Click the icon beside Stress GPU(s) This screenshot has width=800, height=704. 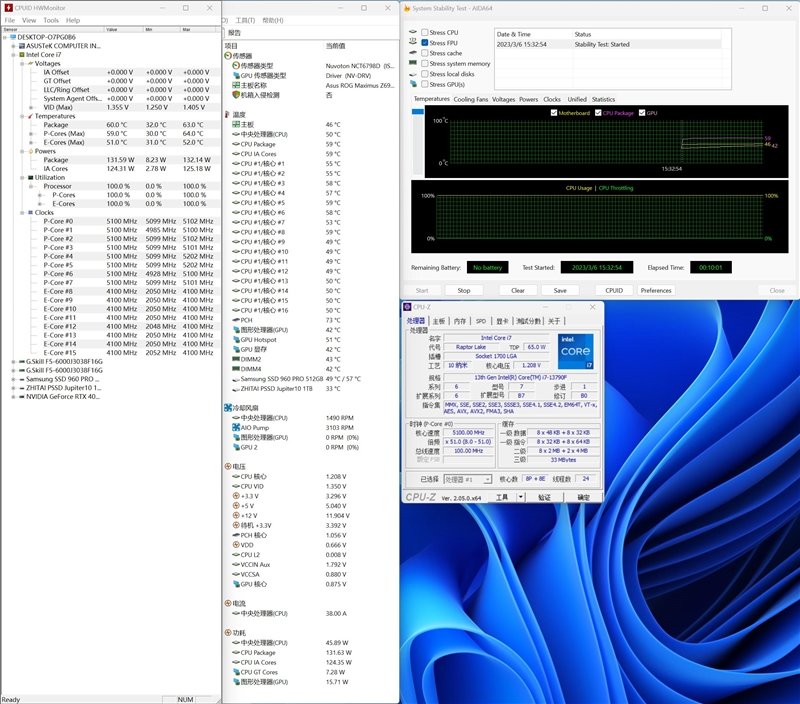(413, 84)
